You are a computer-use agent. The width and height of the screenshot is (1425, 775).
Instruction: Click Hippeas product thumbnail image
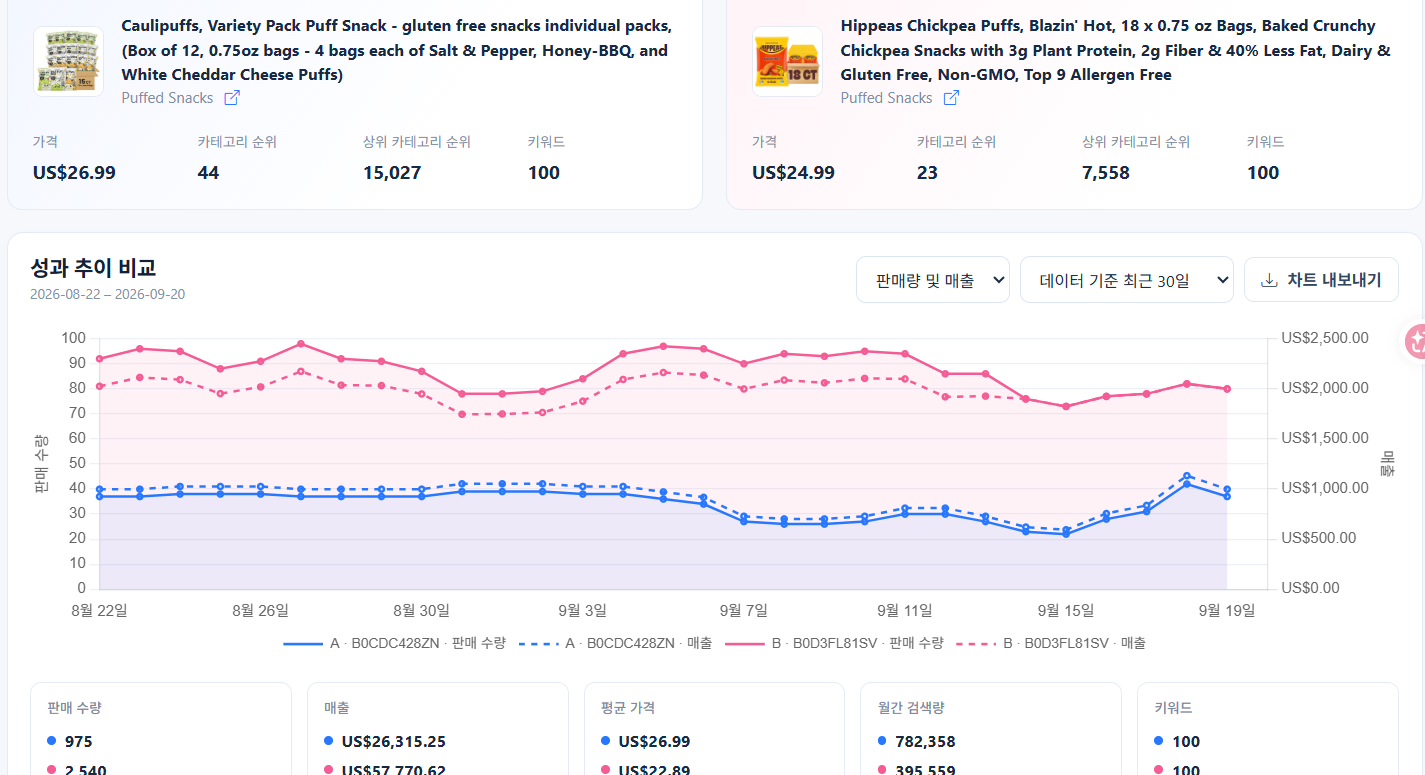point(787,62)
